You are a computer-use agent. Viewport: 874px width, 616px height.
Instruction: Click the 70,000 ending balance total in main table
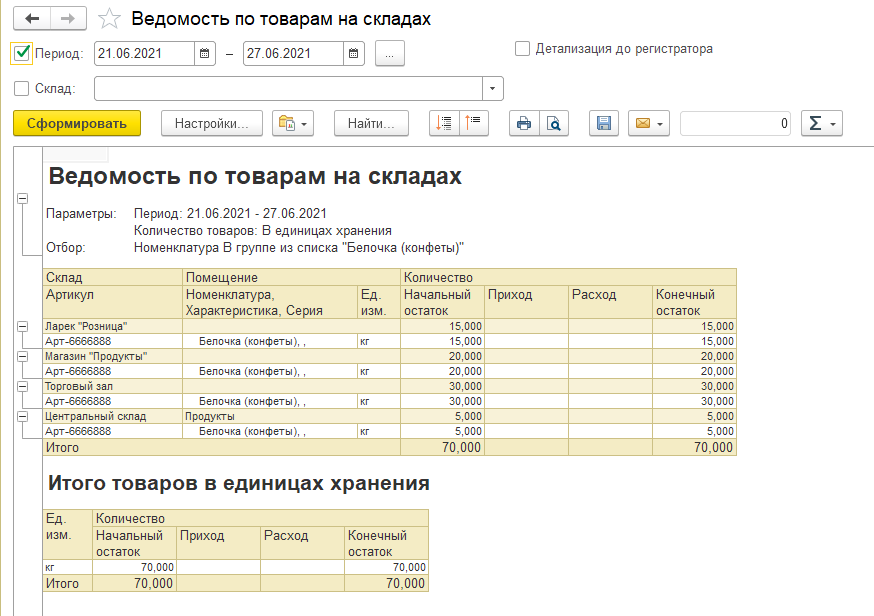pos(695,447)
